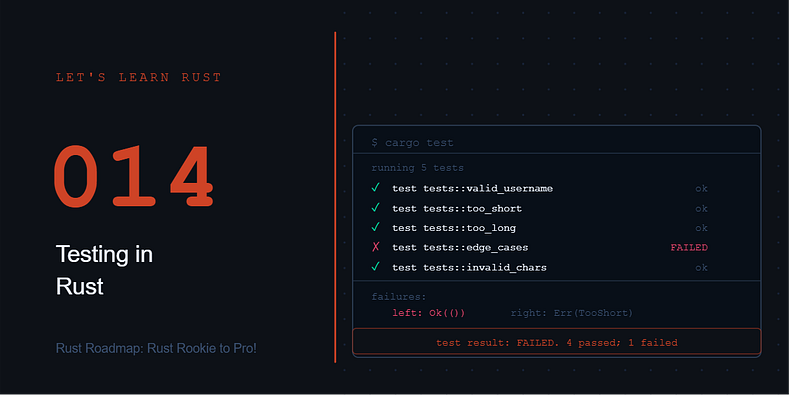Click "ok" status of invalid_chars test
800x406 pixels.
[x=702, y=268]
